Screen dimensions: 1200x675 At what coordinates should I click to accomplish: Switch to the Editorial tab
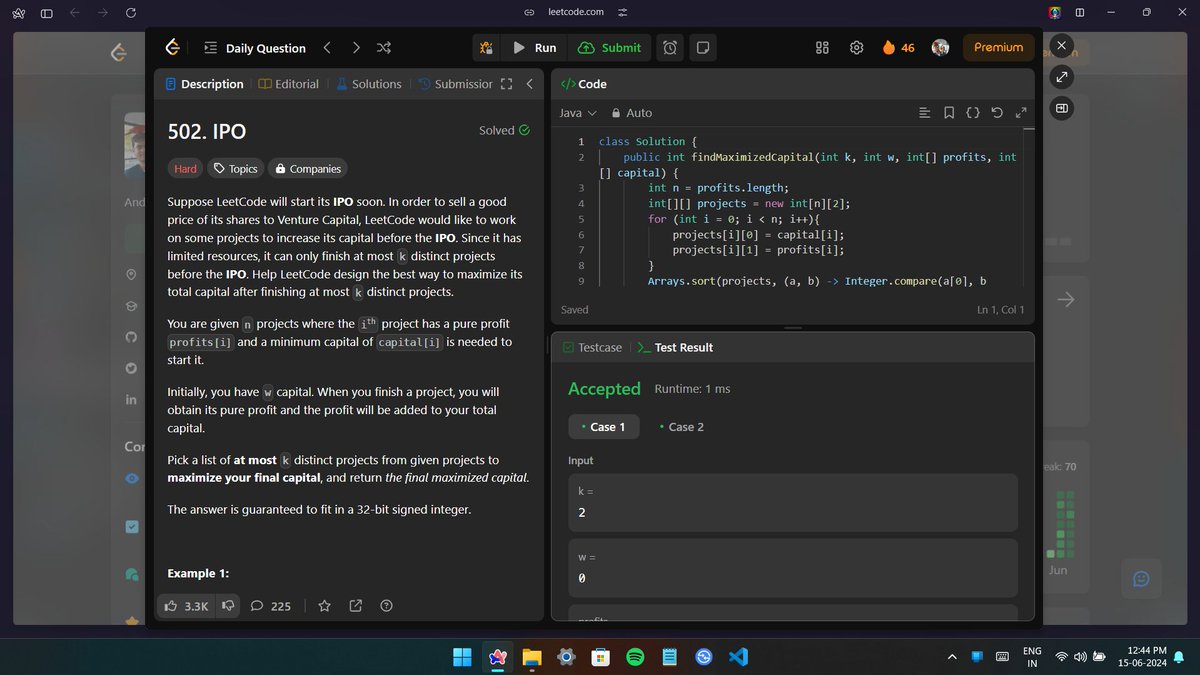point(288,84)
